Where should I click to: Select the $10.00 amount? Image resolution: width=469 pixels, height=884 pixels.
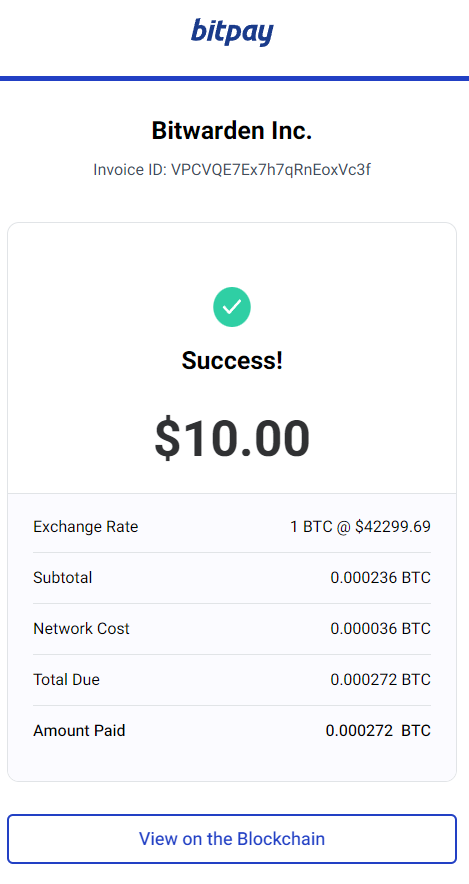[x=232, y=439]
